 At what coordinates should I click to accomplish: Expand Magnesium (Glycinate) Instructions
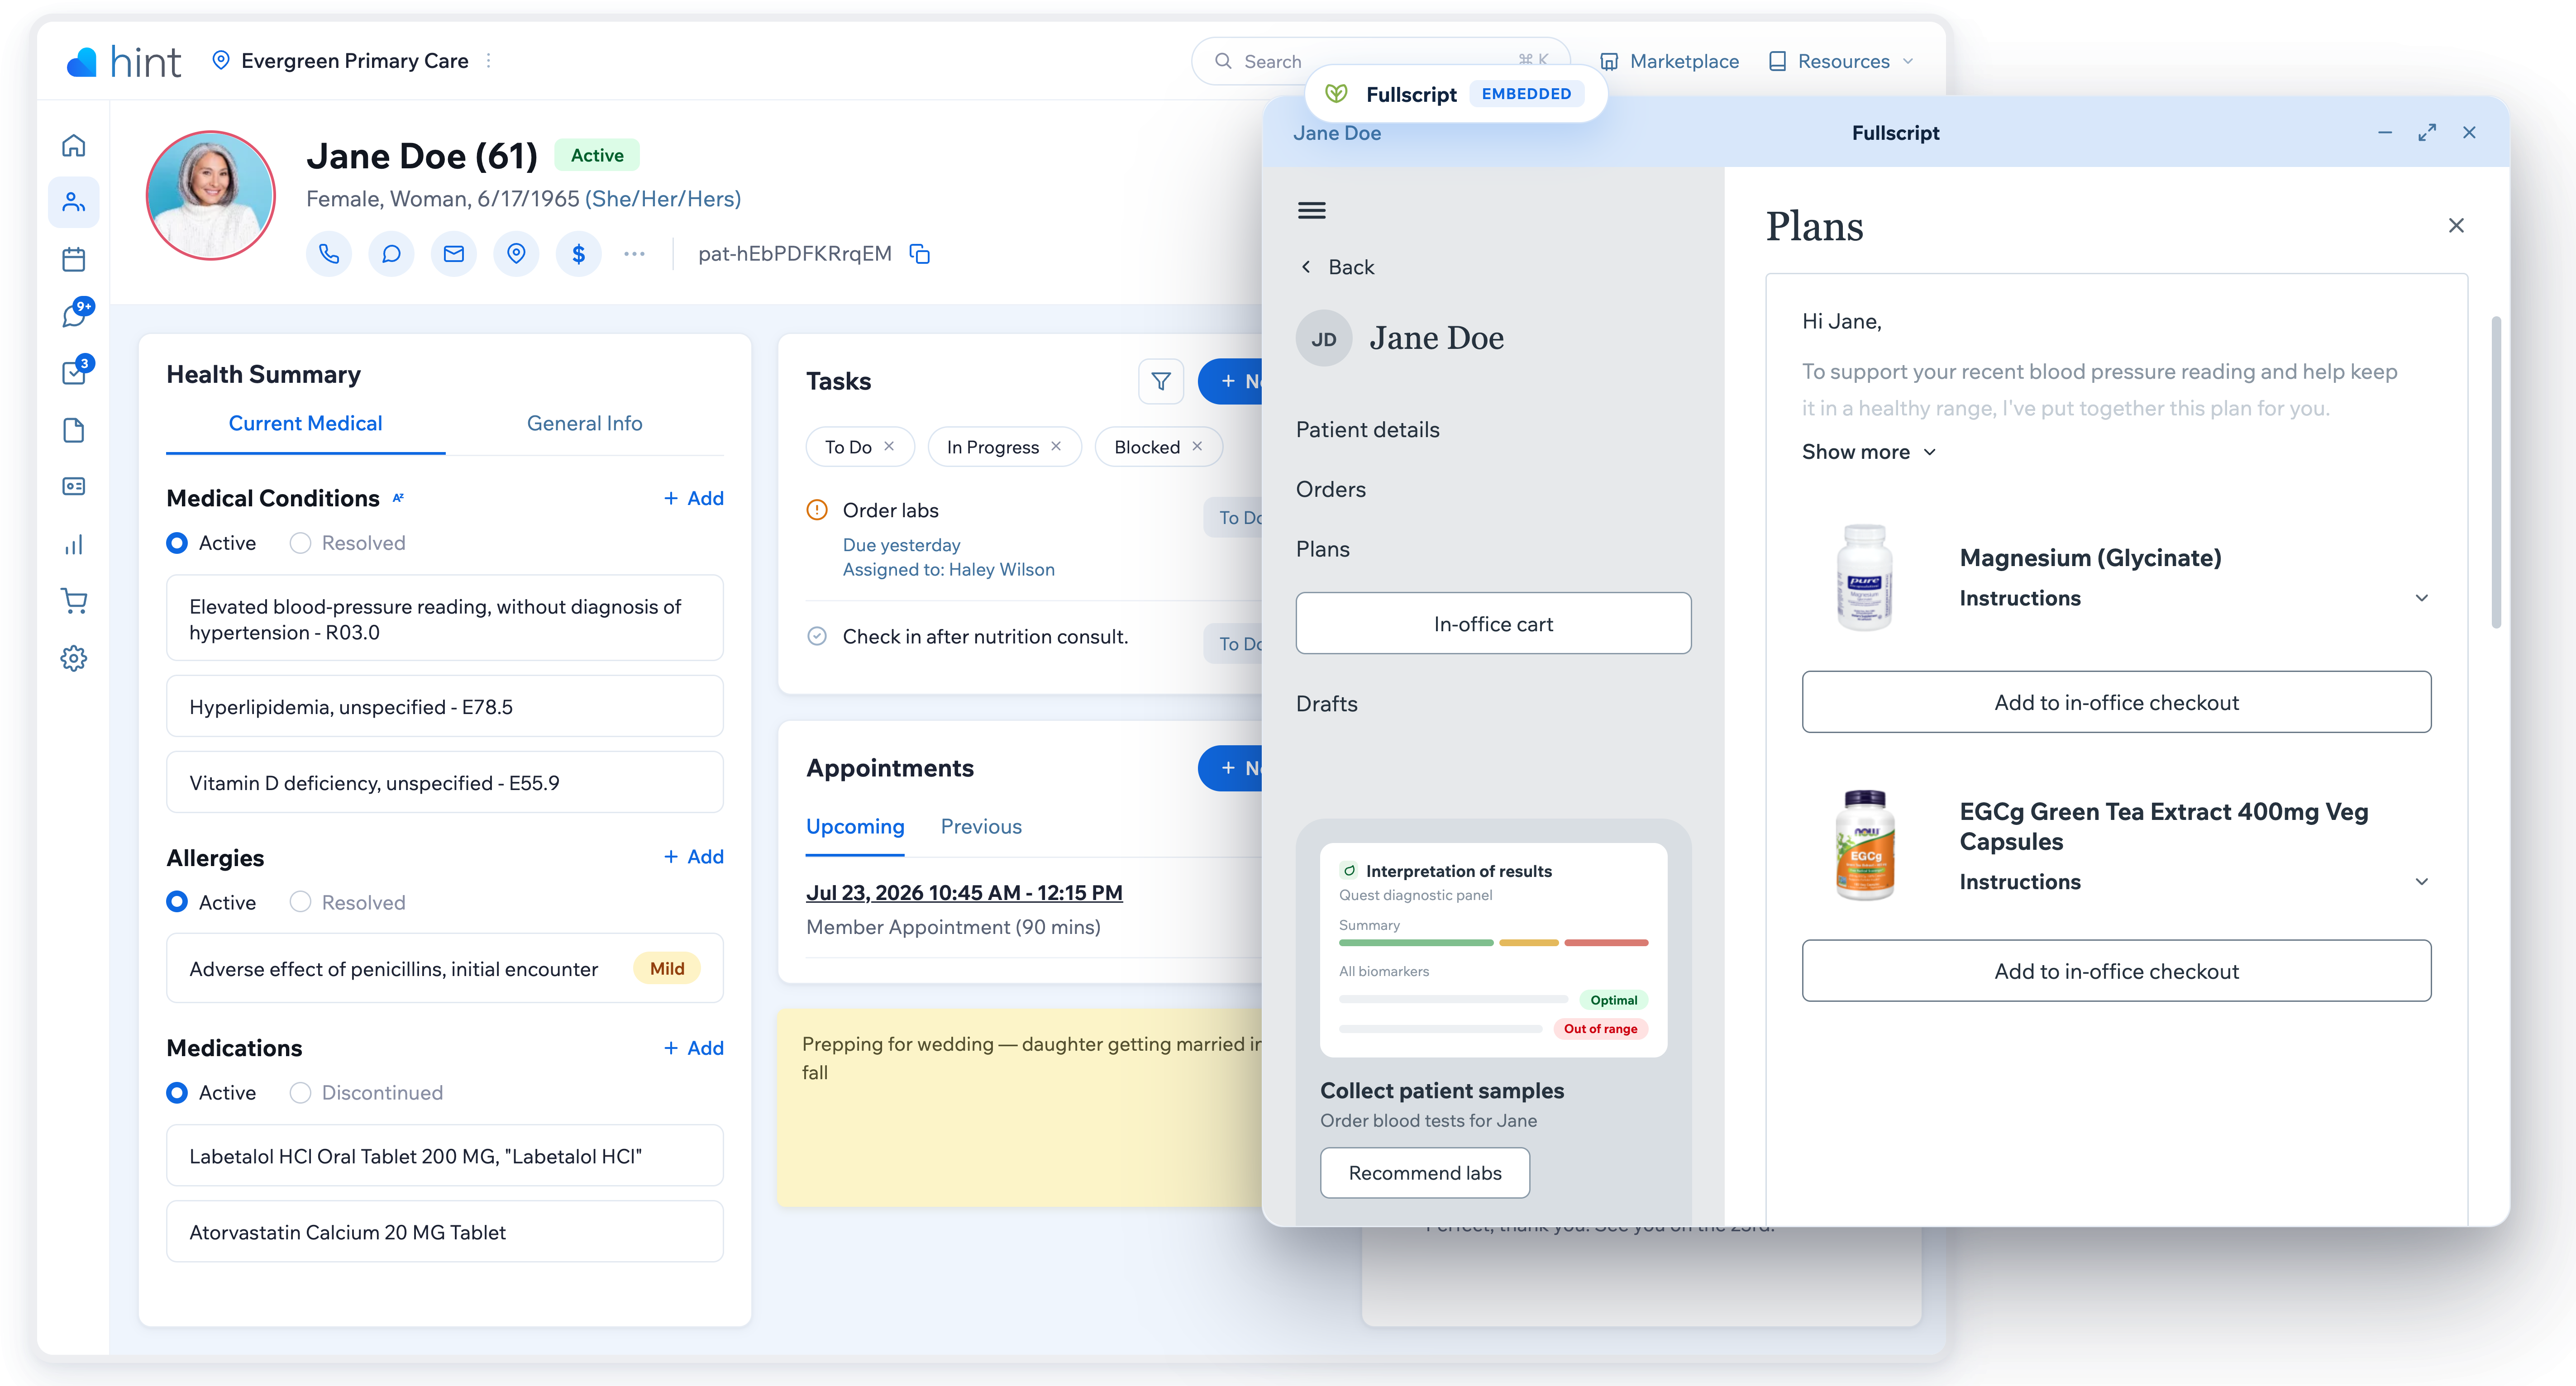[2421, 598]
